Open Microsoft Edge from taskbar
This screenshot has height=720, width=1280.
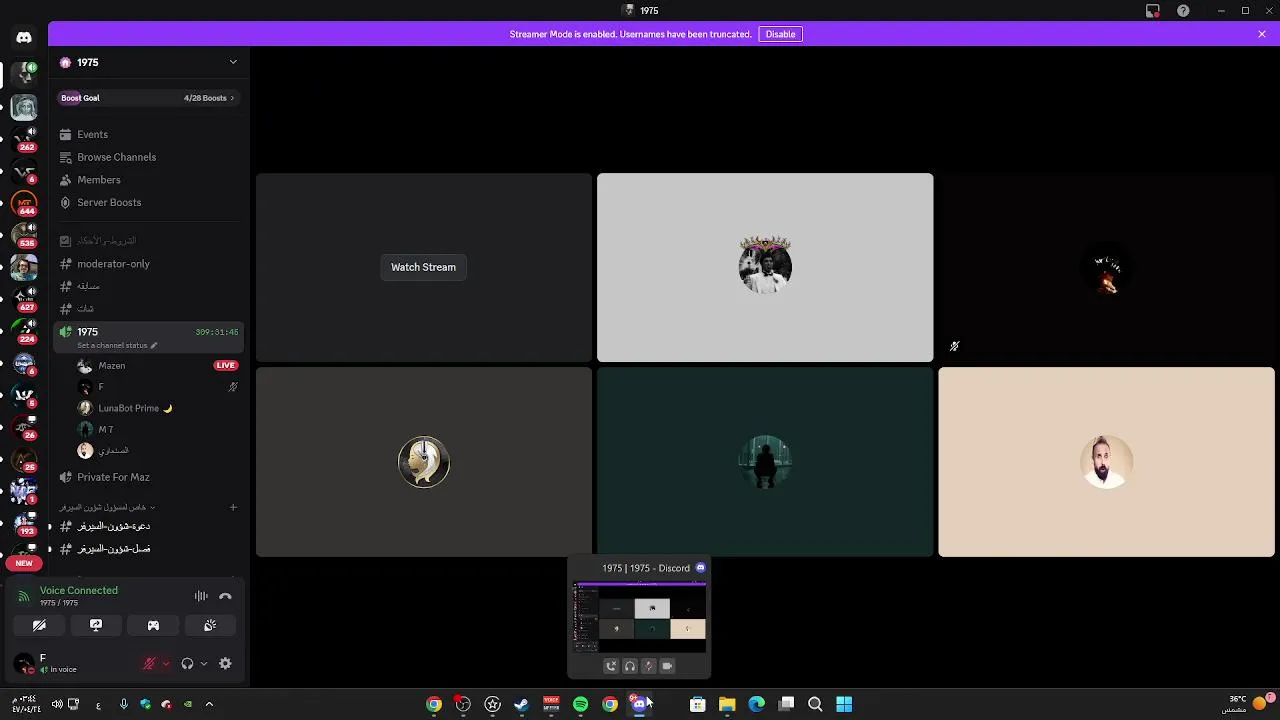(756, 704)
